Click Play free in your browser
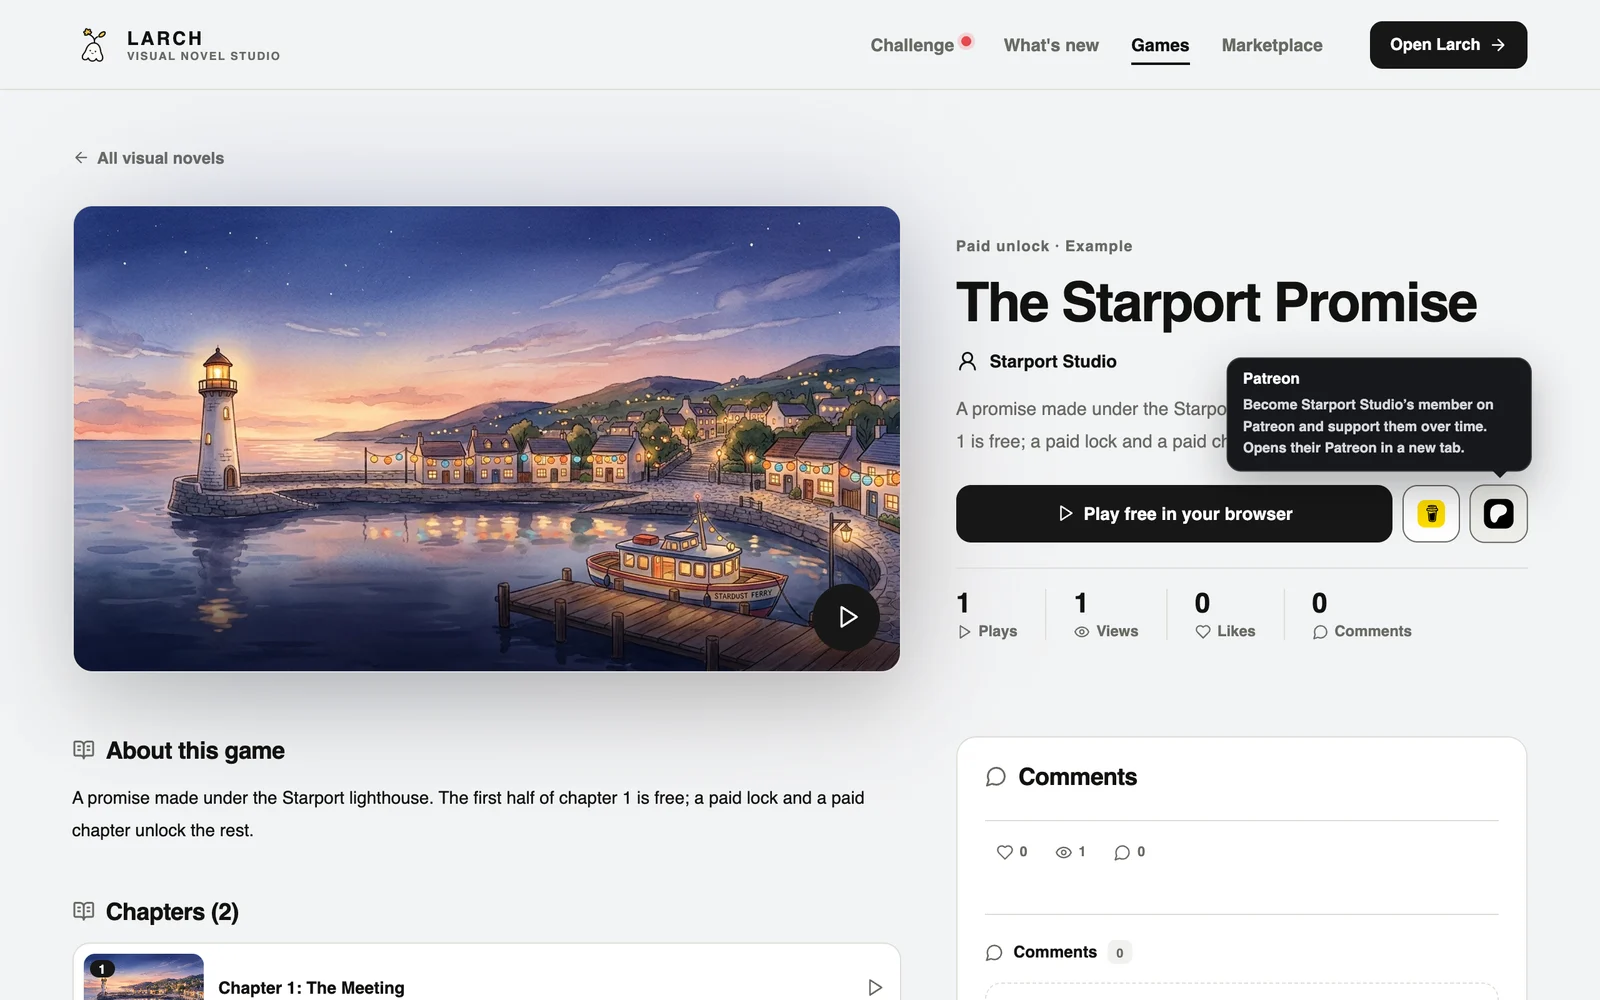Viewport: 1600px width, 1000px height. pyautogui.click(x=1174, y=514)
